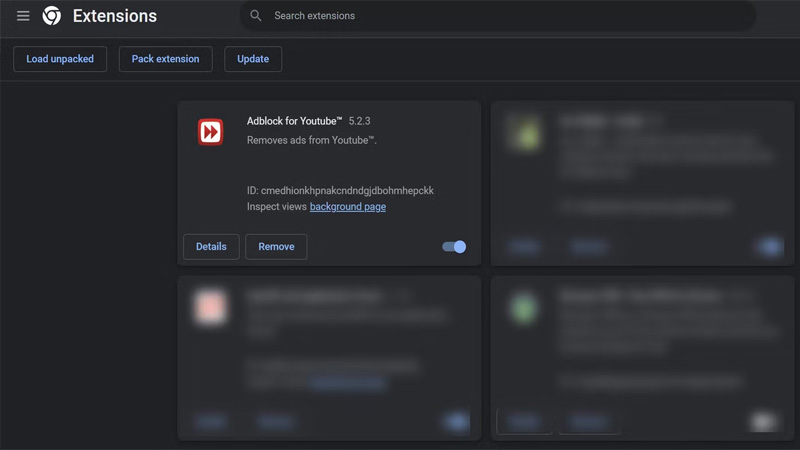Toggle the blurred bottom-left extension switch
800x450 pixels.
455,423
